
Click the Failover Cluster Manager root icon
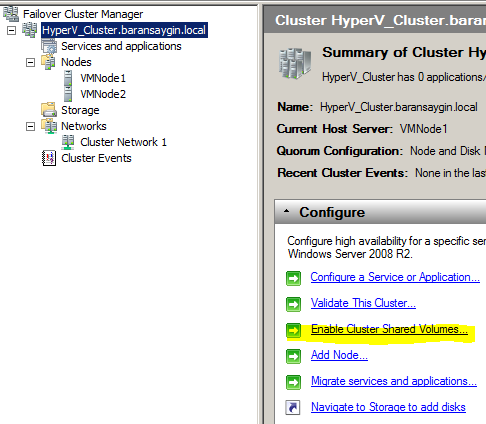point(11,14)
